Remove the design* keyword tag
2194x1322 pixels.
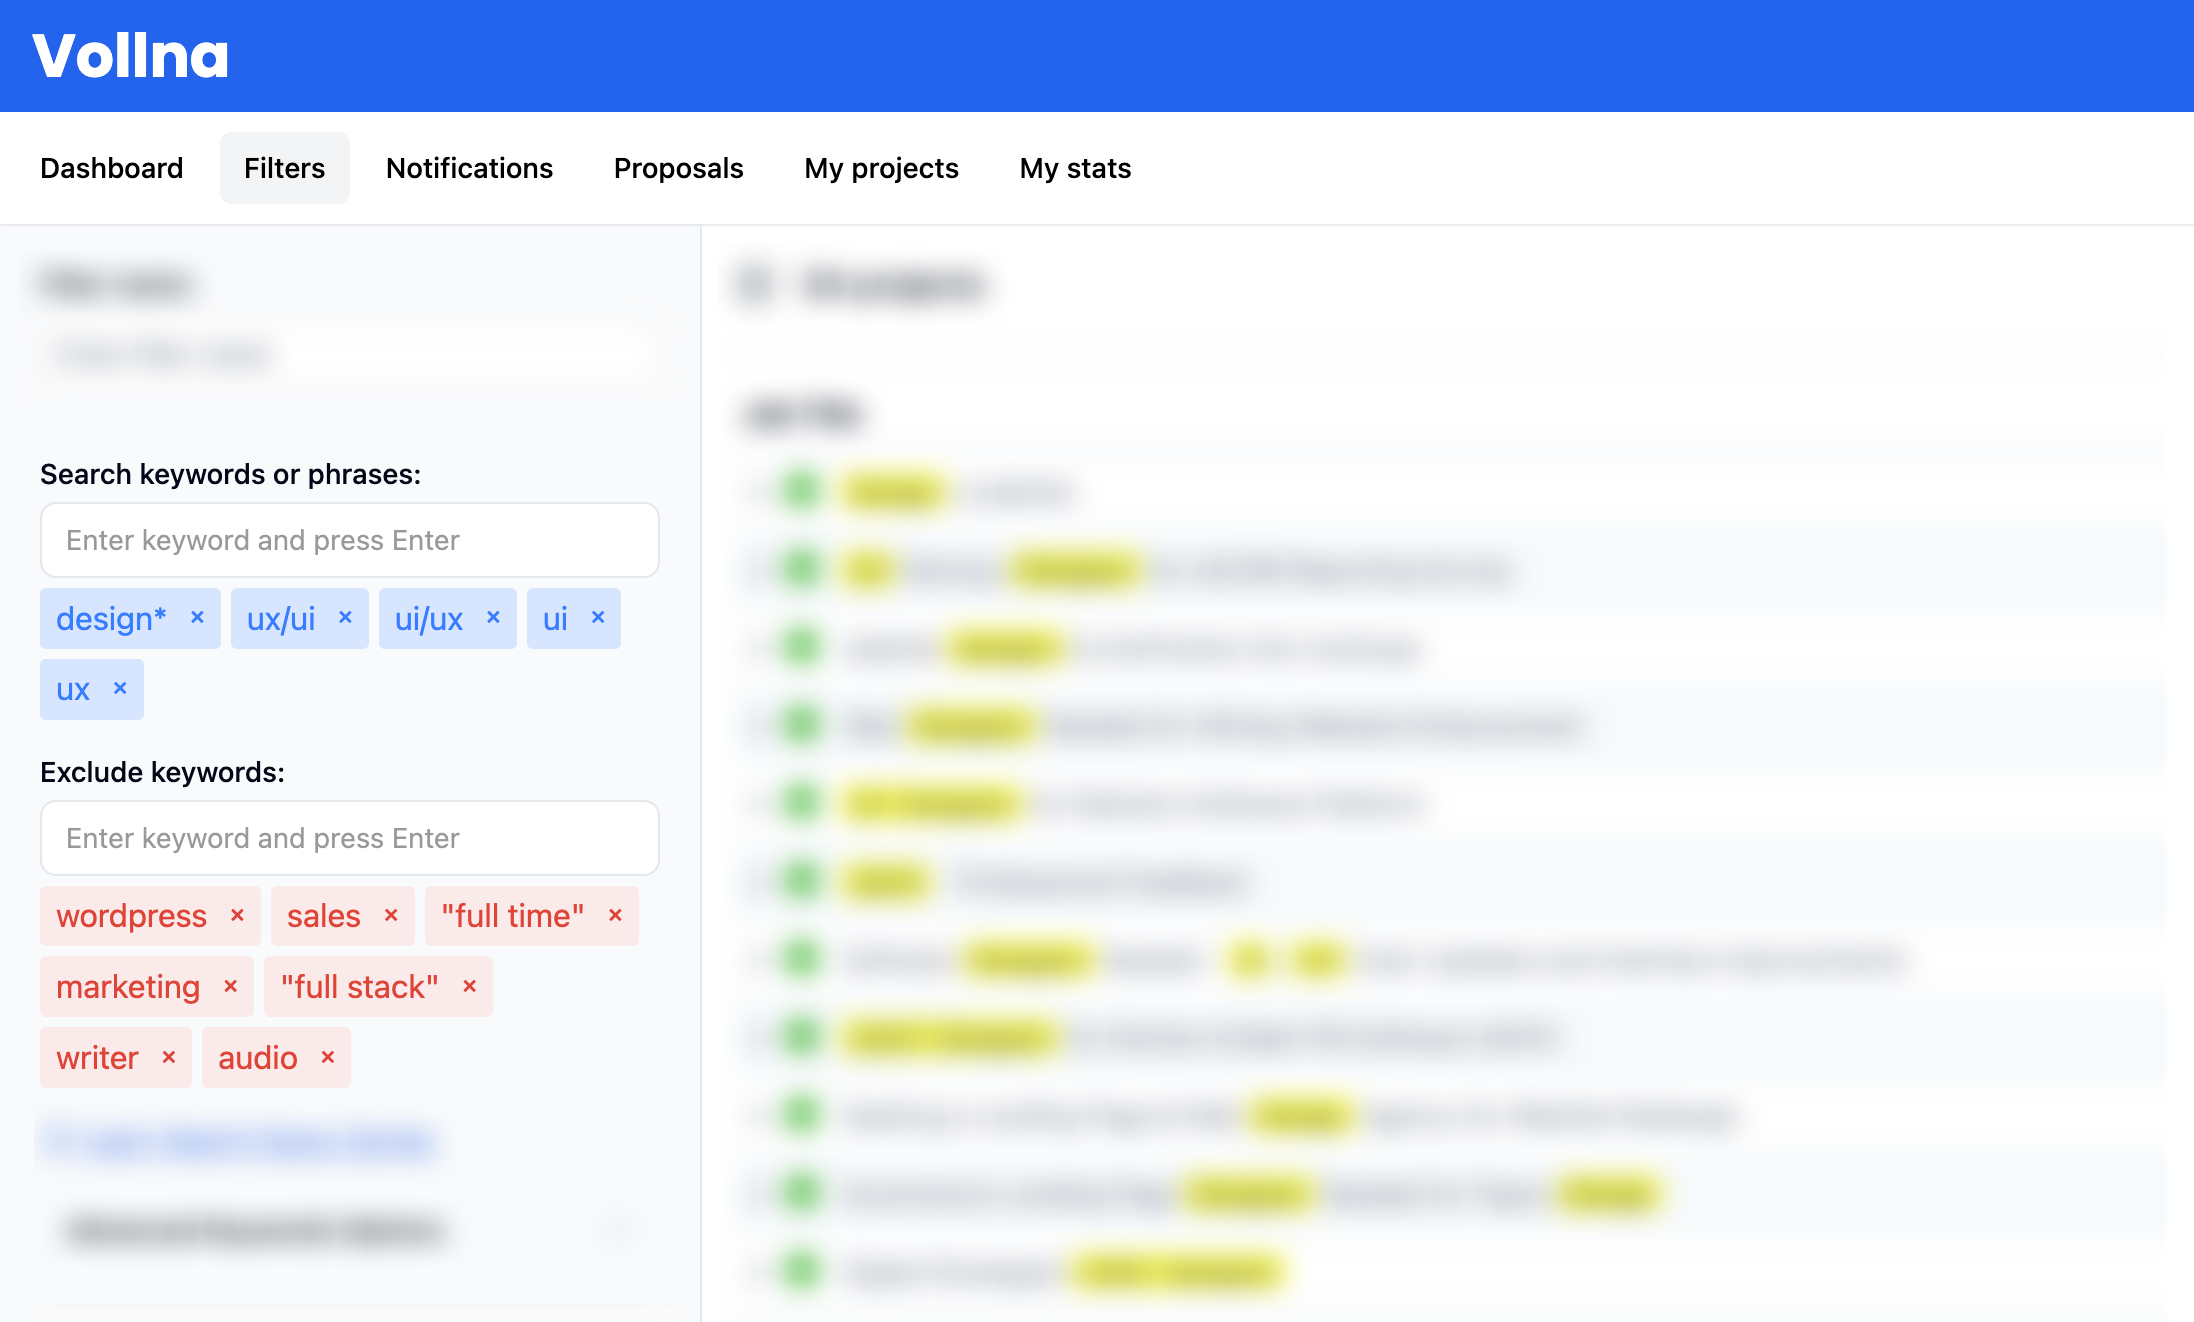[x=197, y=617]
